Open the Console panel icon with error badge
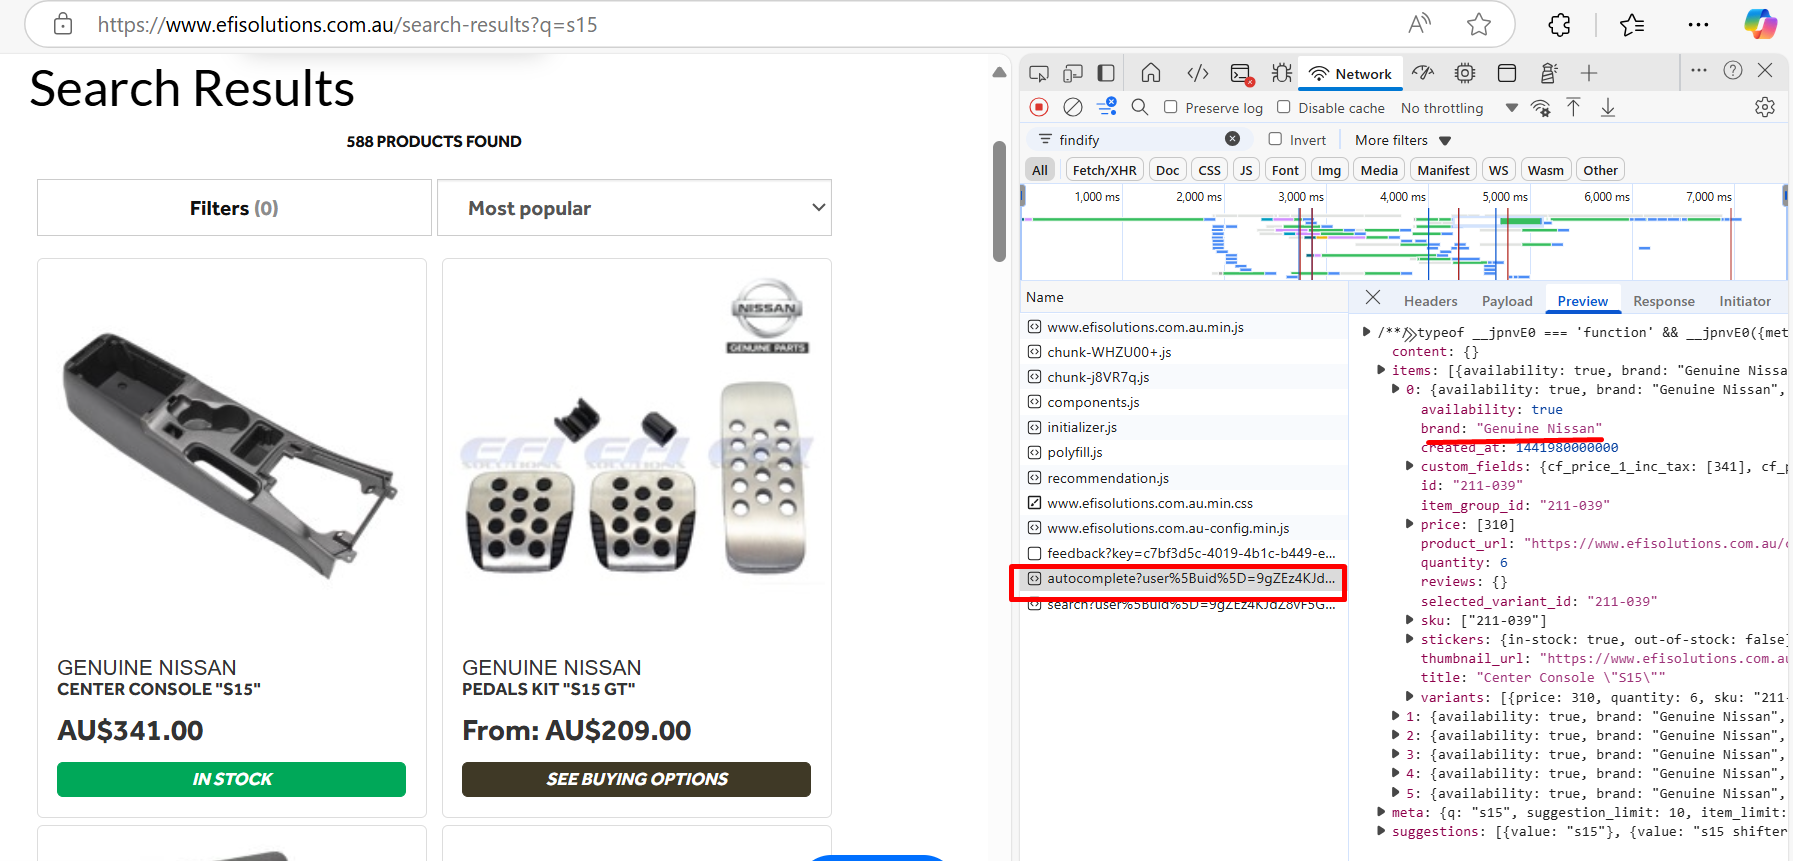Image resolution: width=1793 pixels, height=861 pixels. (1241, 74)
